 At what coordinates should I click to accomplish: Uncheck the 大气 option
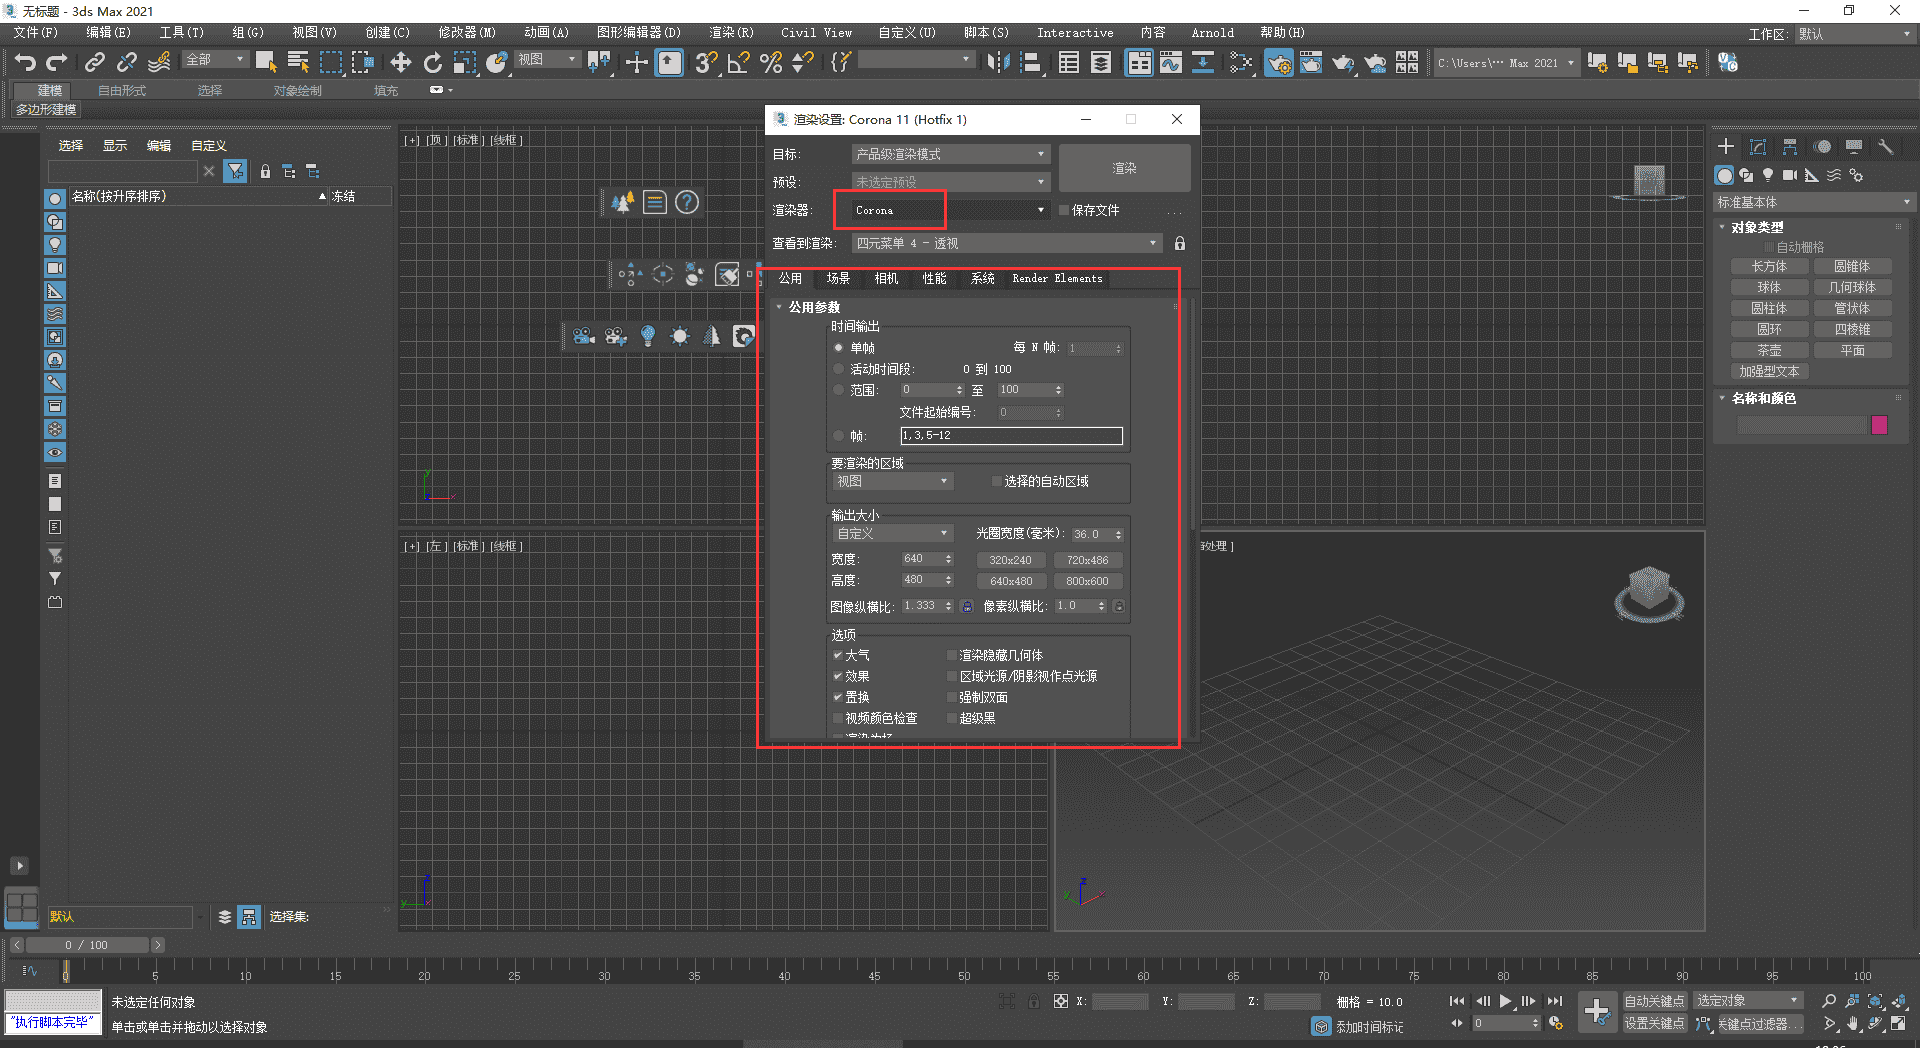tap(838, 655)
